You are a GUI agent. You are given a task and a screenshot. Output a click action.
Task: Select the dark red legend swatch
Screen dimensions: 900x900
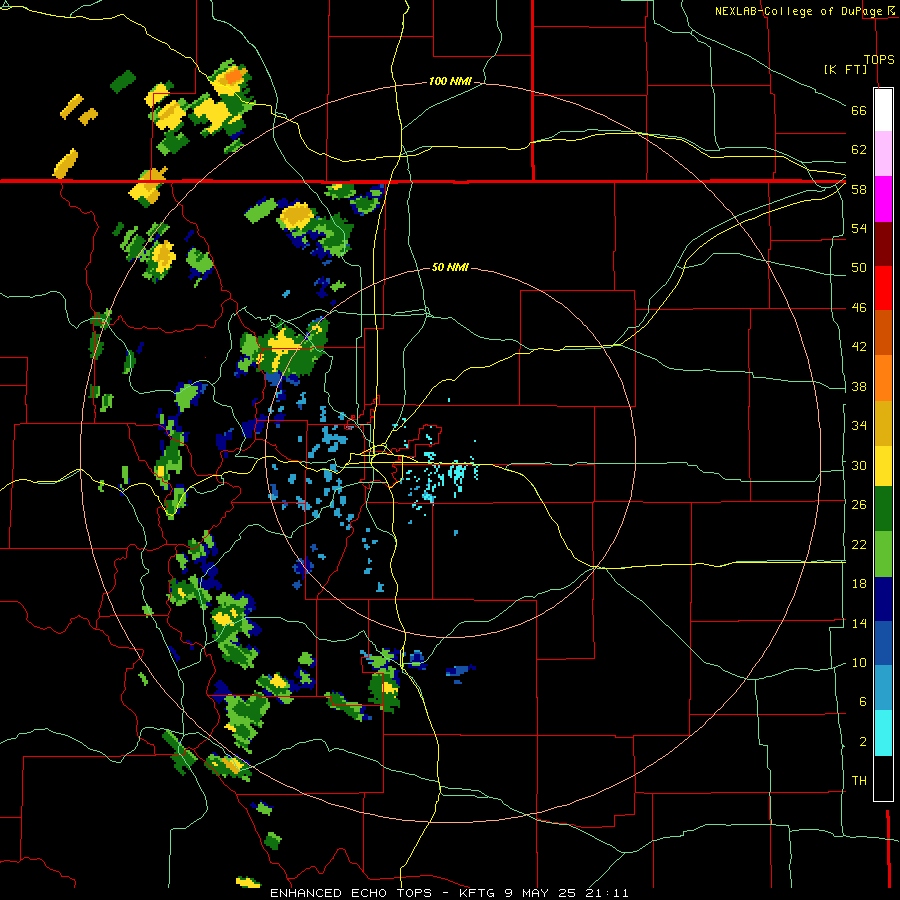point(883,244)
